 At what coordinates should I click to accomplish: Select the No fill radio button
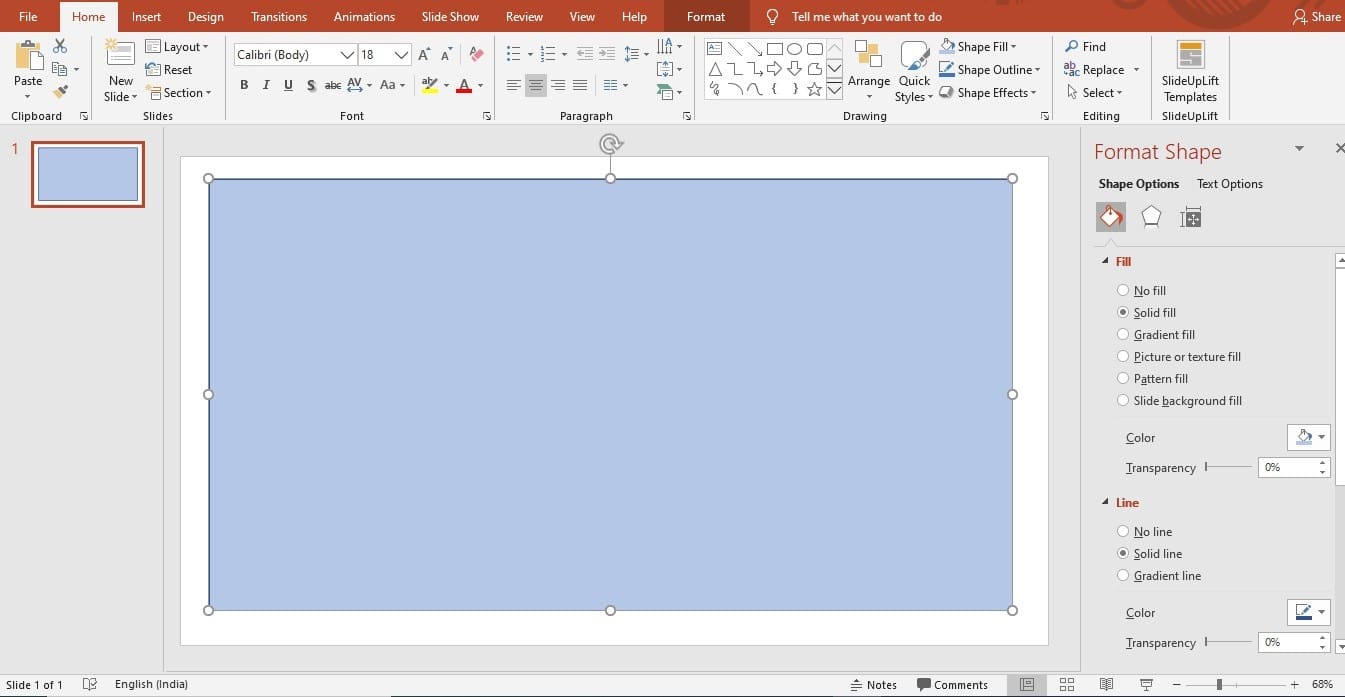point(1123,291)
